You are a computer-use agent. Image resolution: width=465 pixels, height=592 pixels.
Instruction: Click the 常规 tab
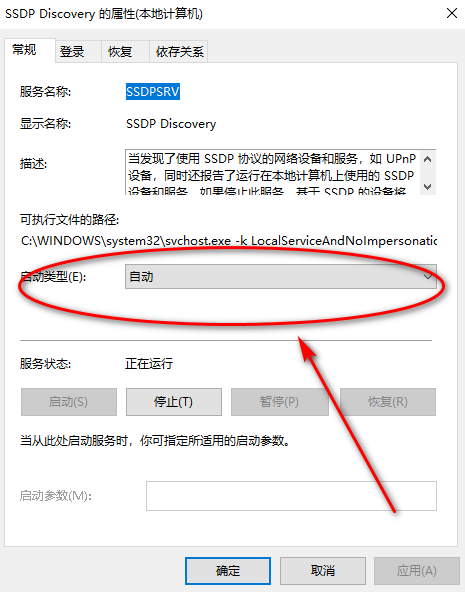coord(24,50)
